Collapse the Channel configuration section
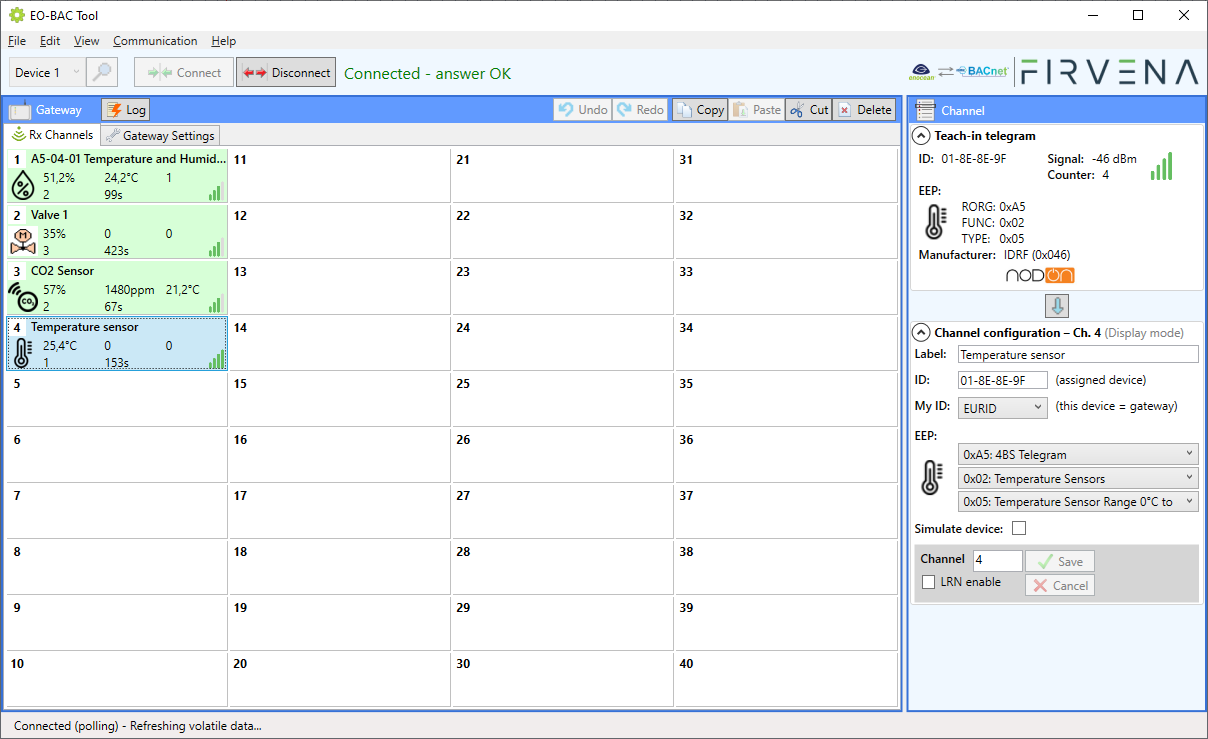This screenshot has height=739, width=1208. point(922,333)
